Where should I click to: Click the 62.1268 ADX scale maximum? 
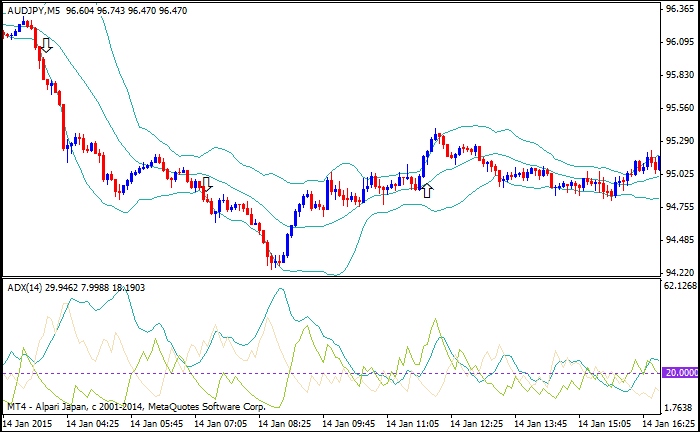680,286
